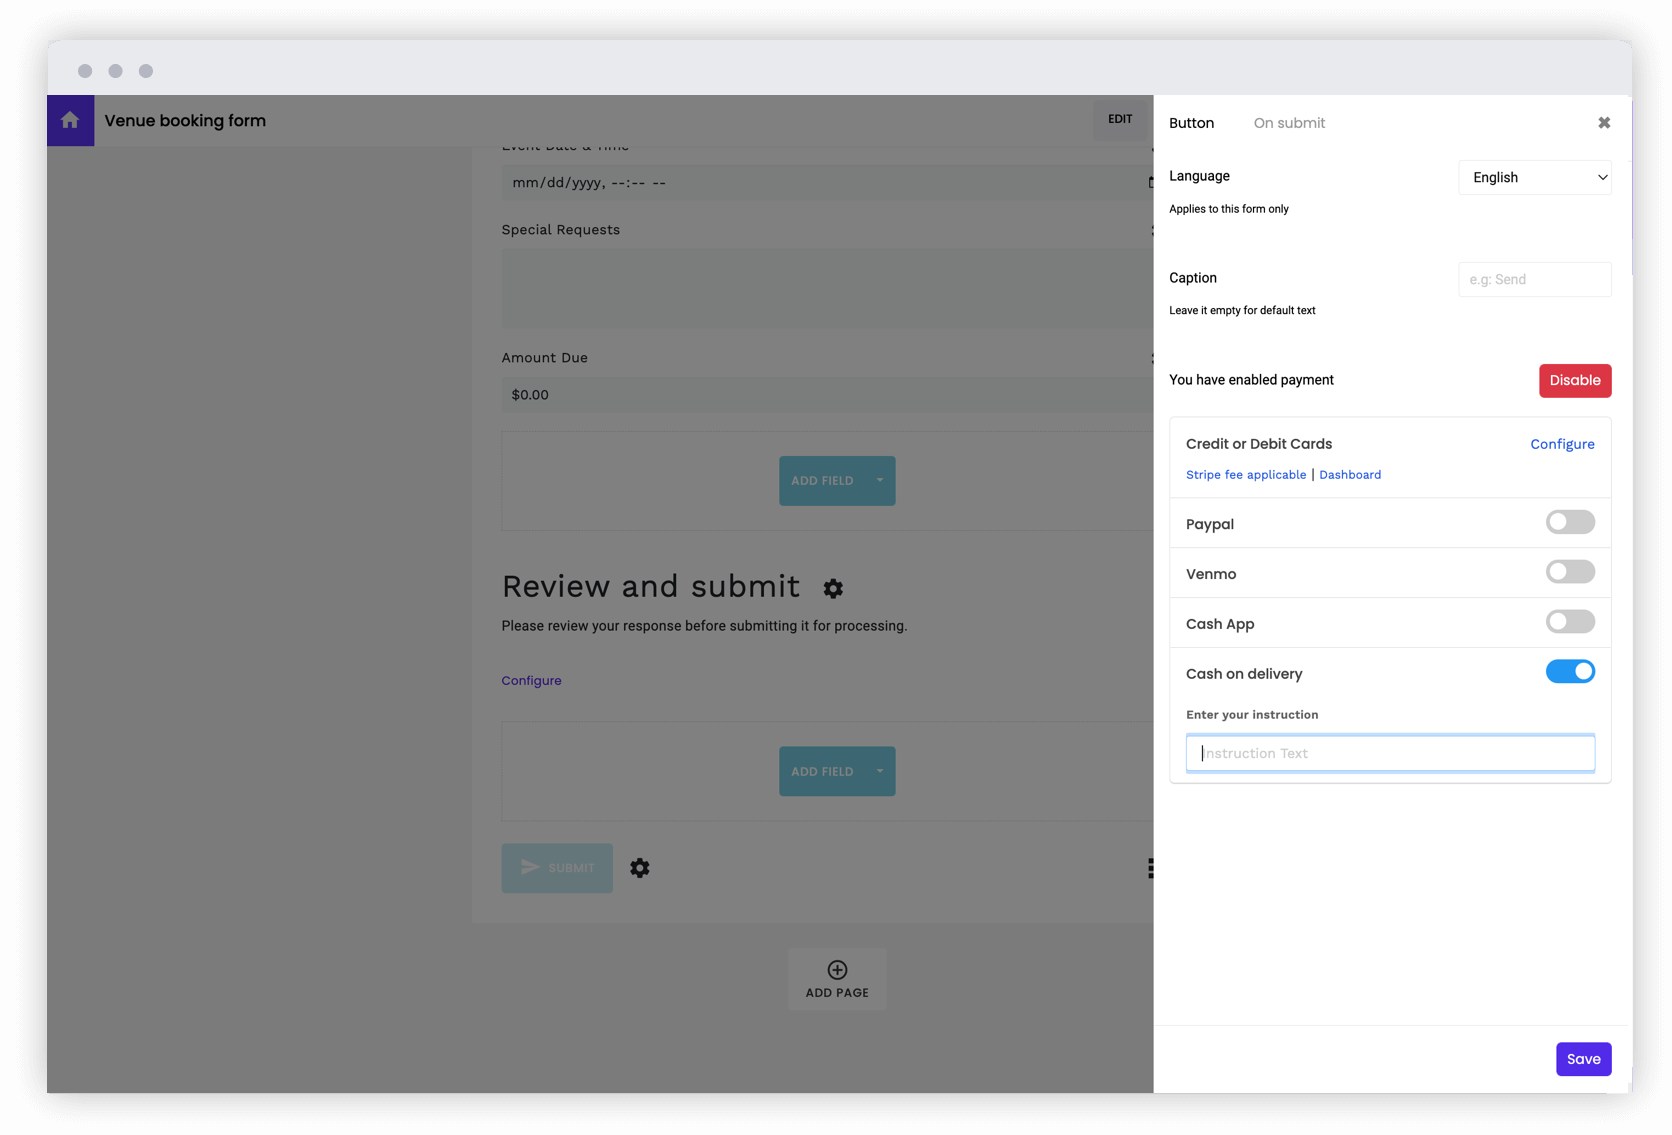
Task: Save the button settings
Action: [1583, 1058]
